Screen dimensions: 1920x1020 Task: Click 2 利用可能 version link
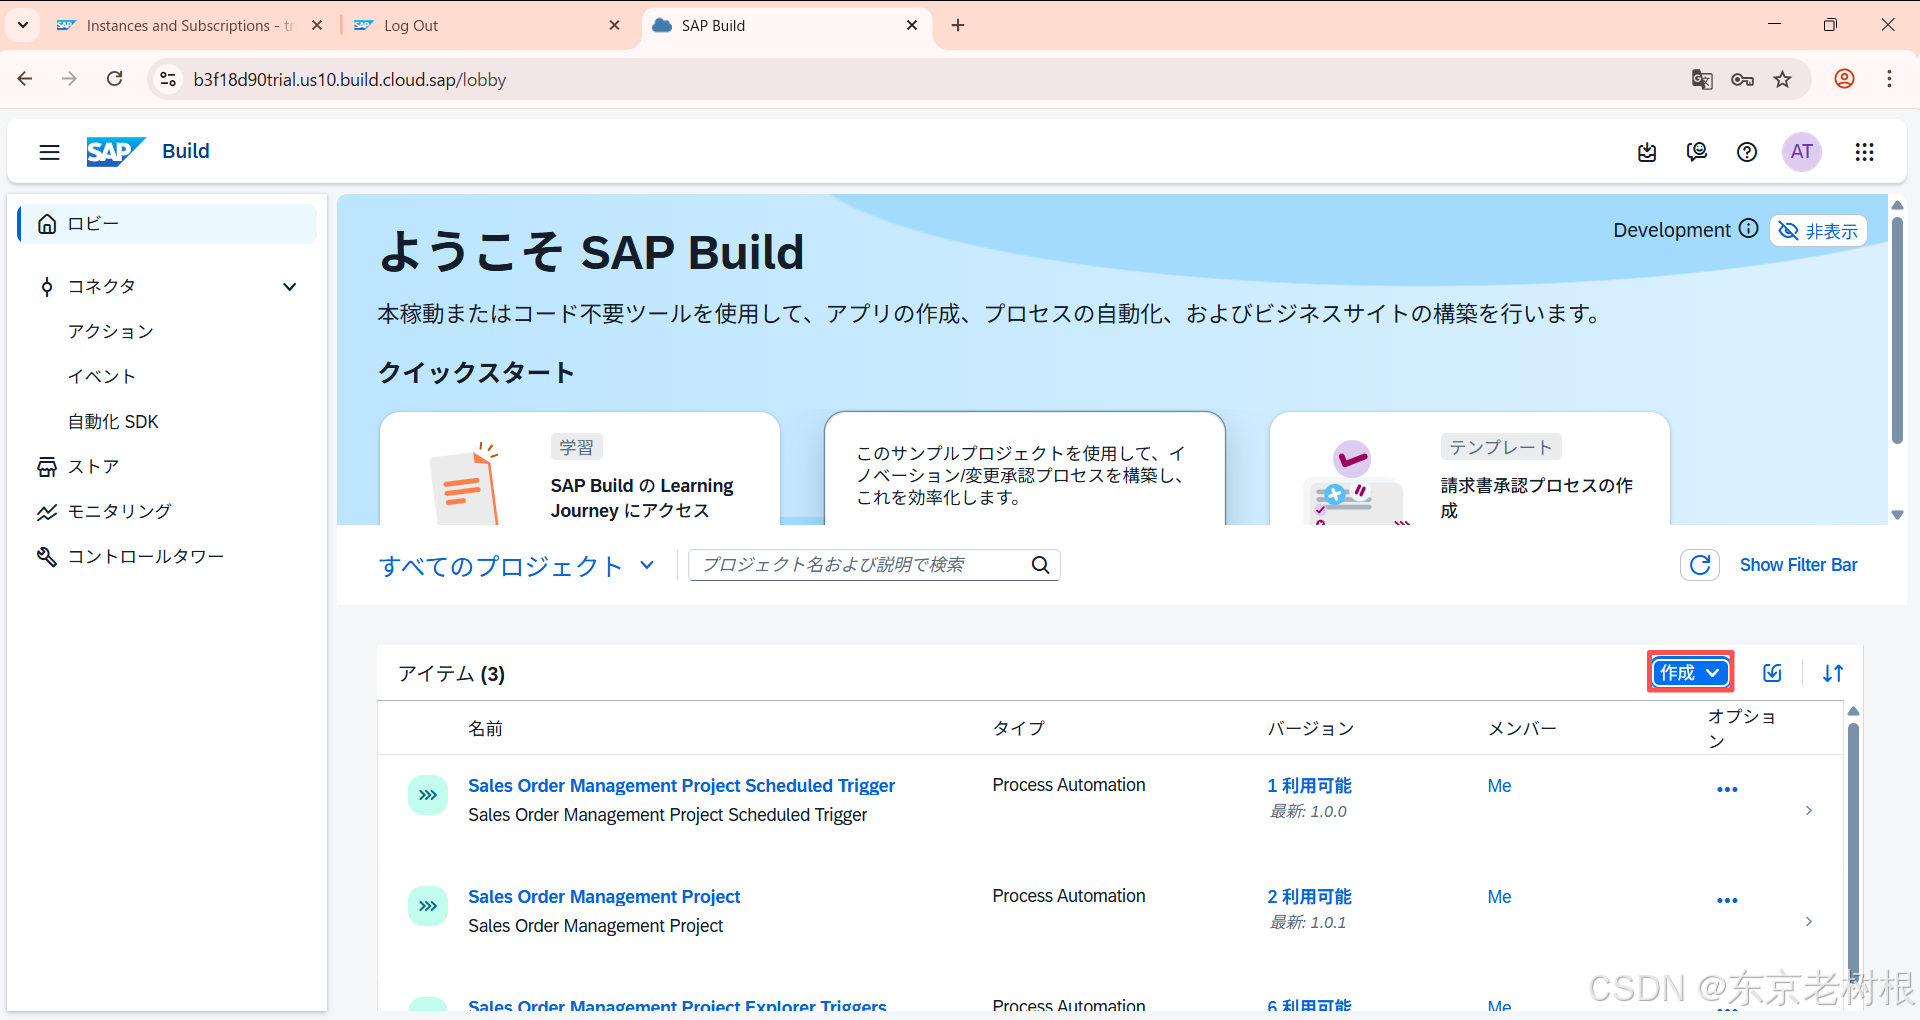[1309, 897]
